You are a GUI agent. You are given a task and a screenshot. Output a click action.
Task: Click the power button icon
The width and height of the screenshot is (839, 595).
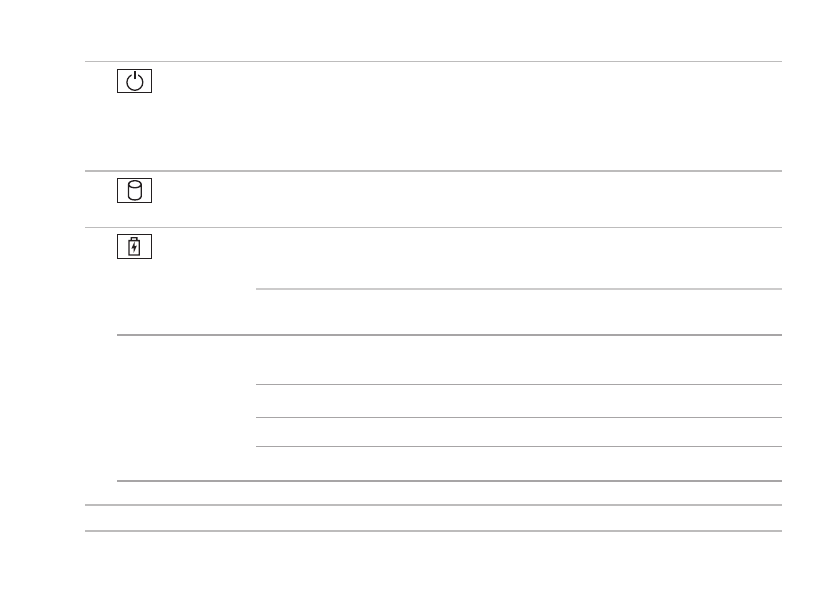[136, 82]
